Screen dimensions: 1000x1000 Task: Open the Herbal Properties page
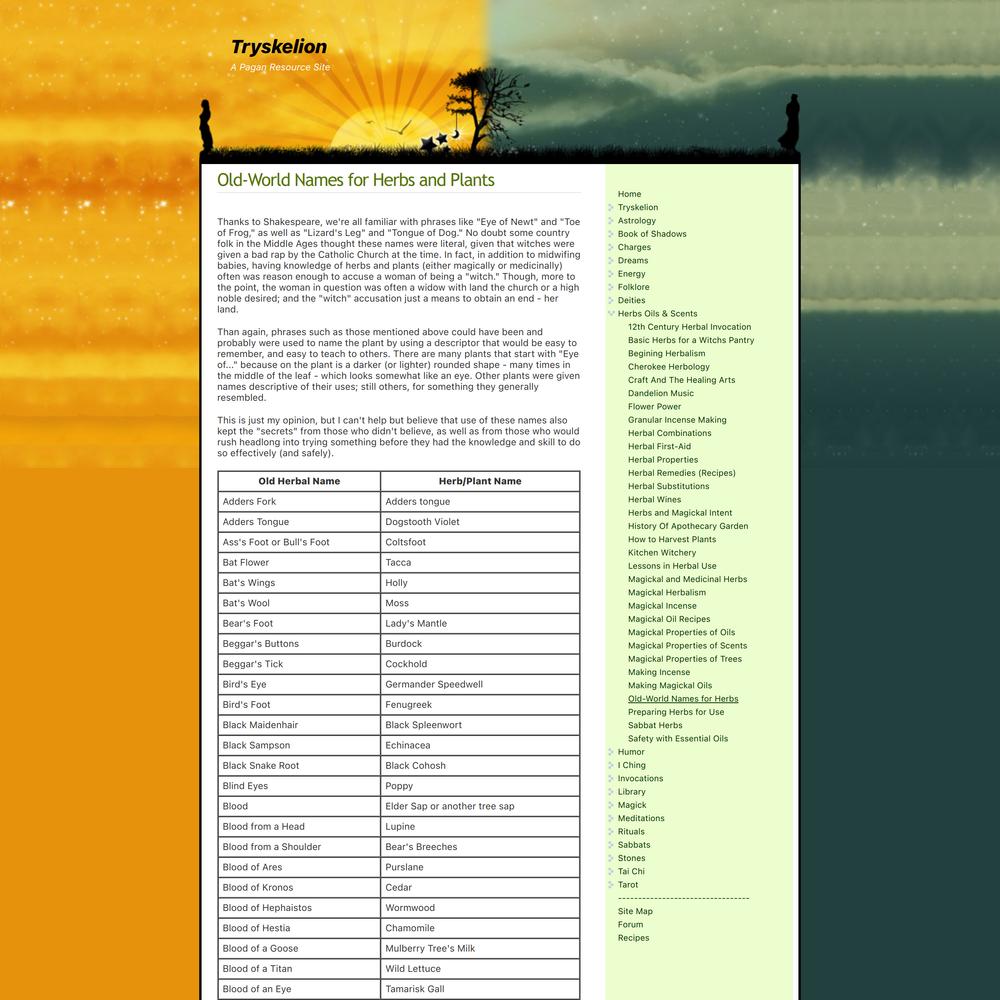tap(663, 460)
